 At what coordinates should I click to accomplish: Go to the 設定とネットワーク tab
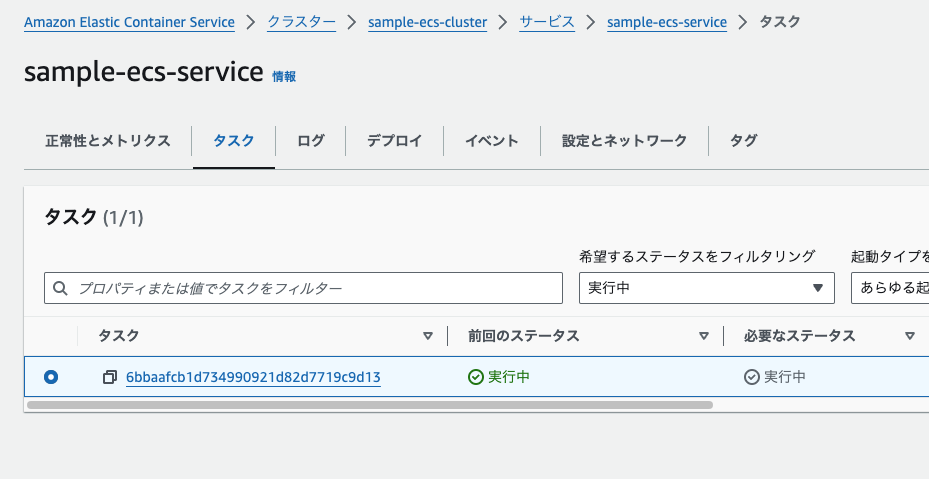624,141
